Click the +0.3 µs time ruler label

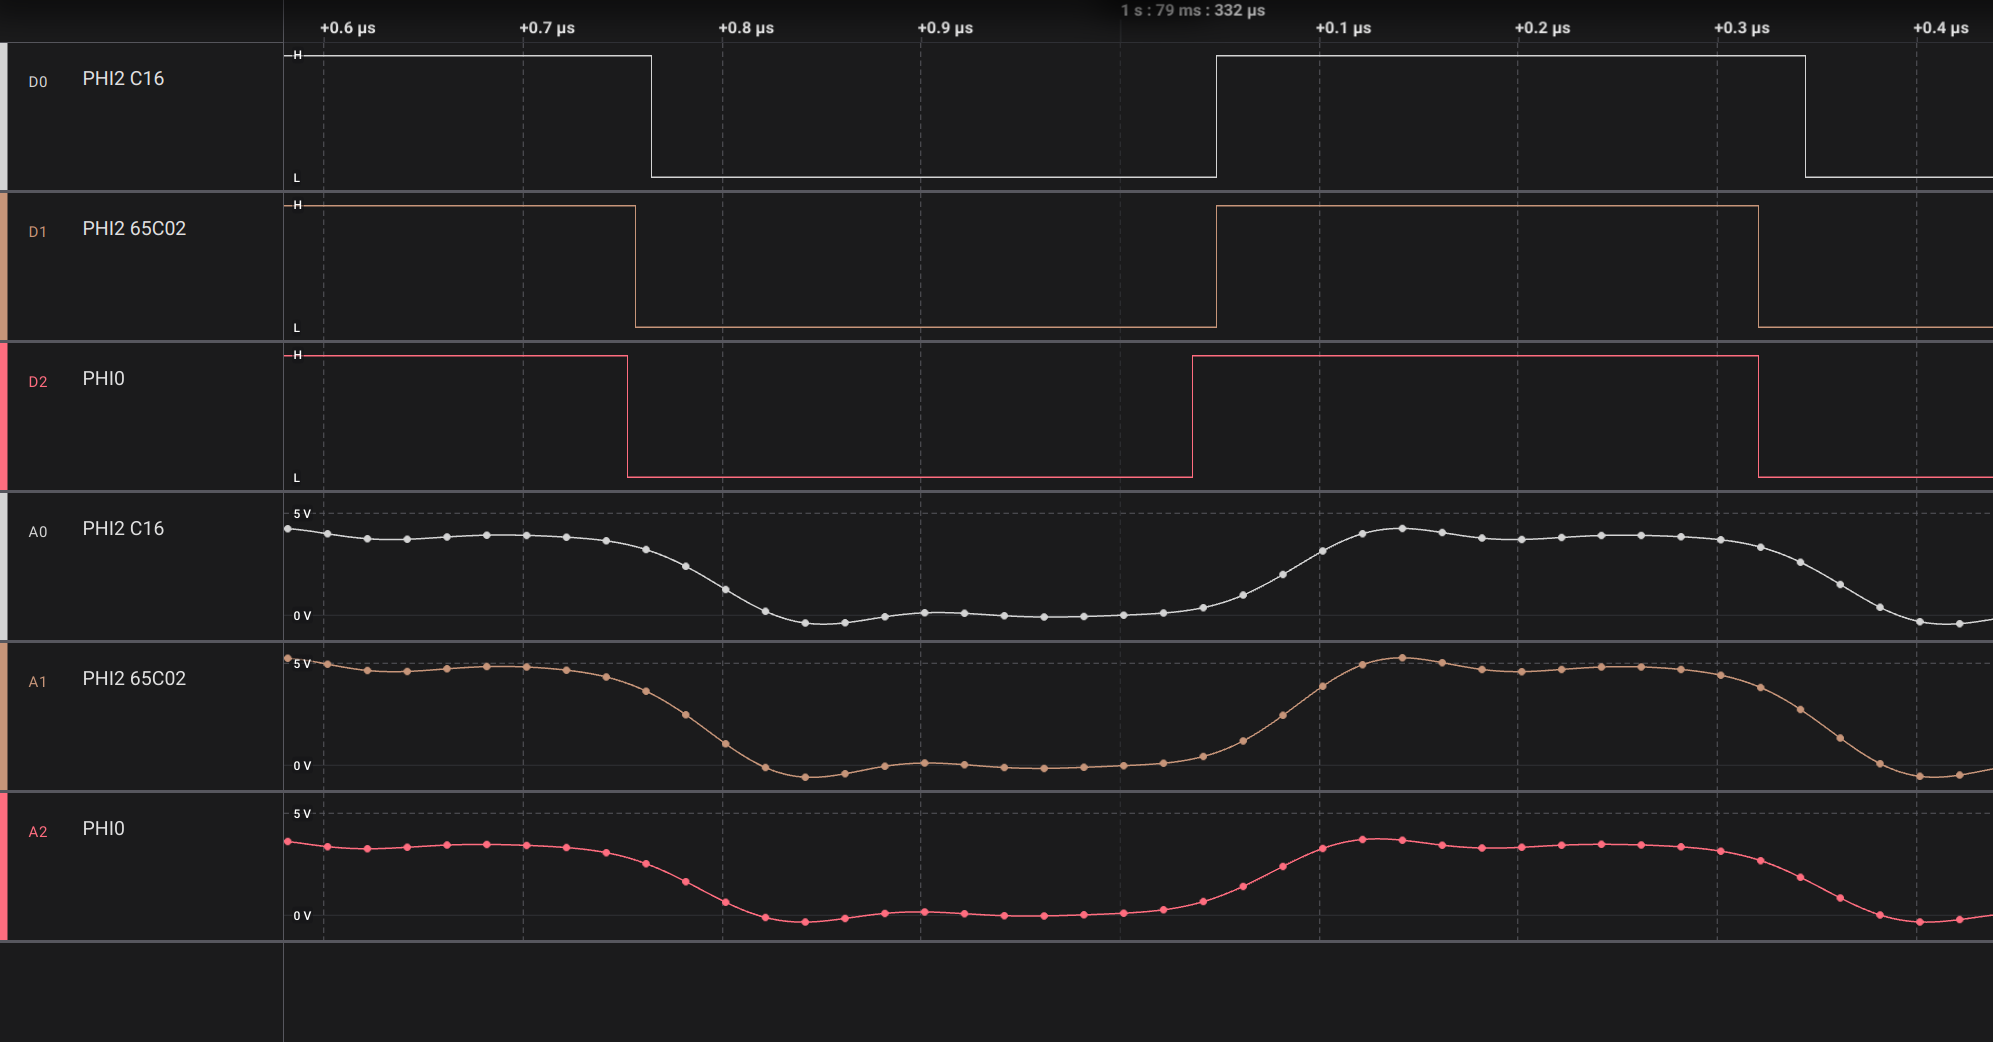click(1741, 28)
